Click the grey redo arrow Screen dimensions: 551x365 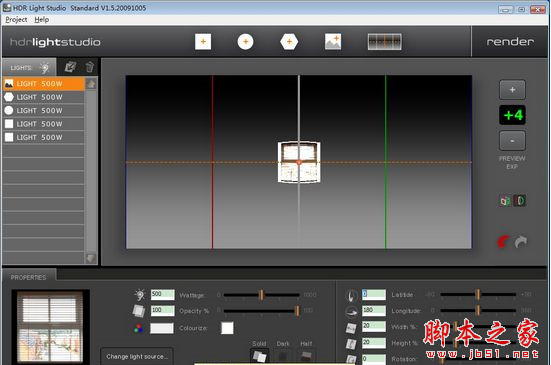pyautogui.click(x=521, y=242)
